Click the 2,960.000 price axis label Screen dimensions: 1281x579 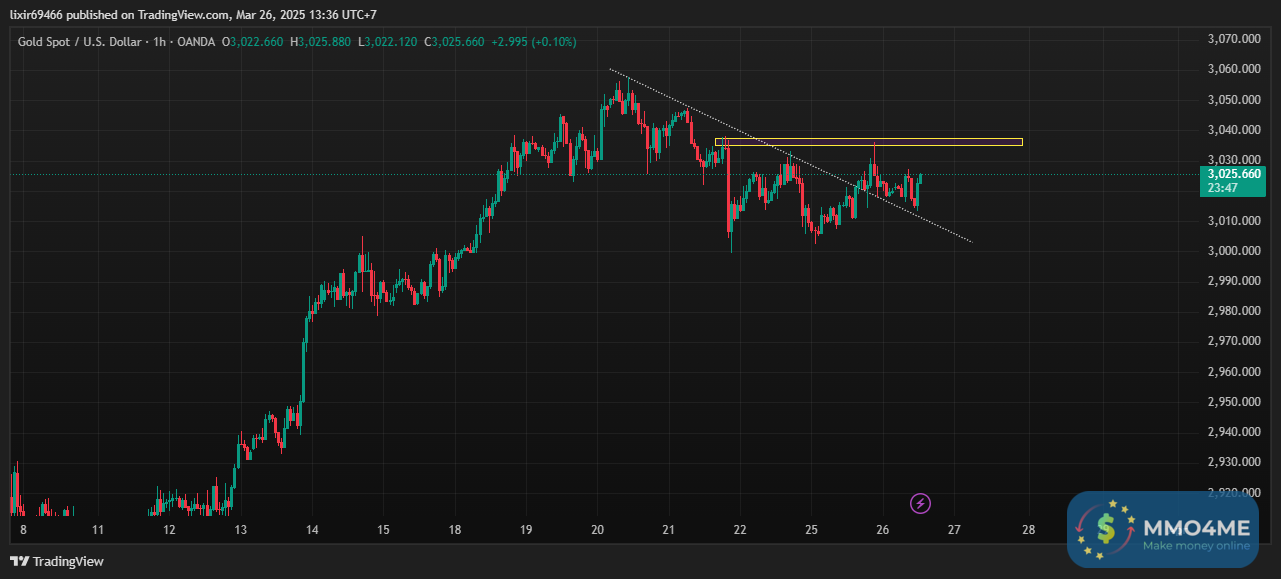point(1233,372)
